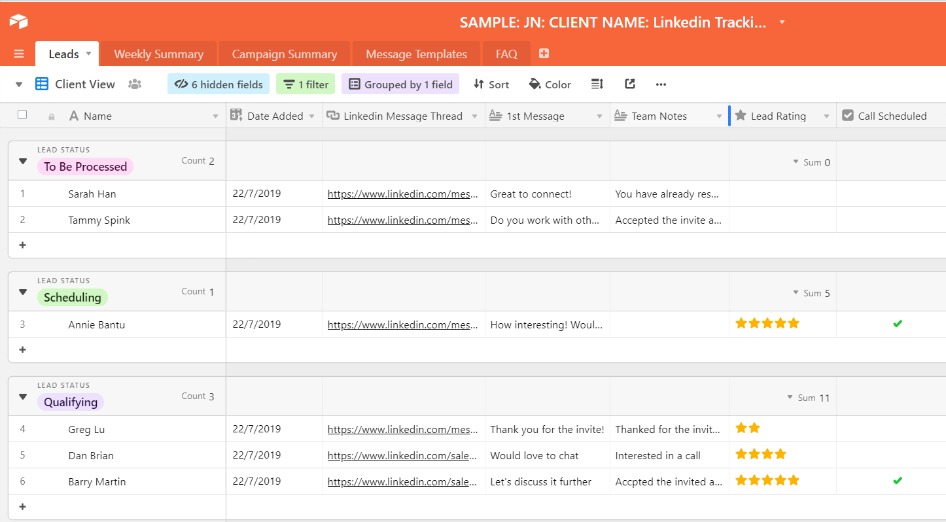Collapse the Scheduling group
Image resolution: width=946 pixels, height=522 pixels.
pyautogui.click(x=22, y=292)
